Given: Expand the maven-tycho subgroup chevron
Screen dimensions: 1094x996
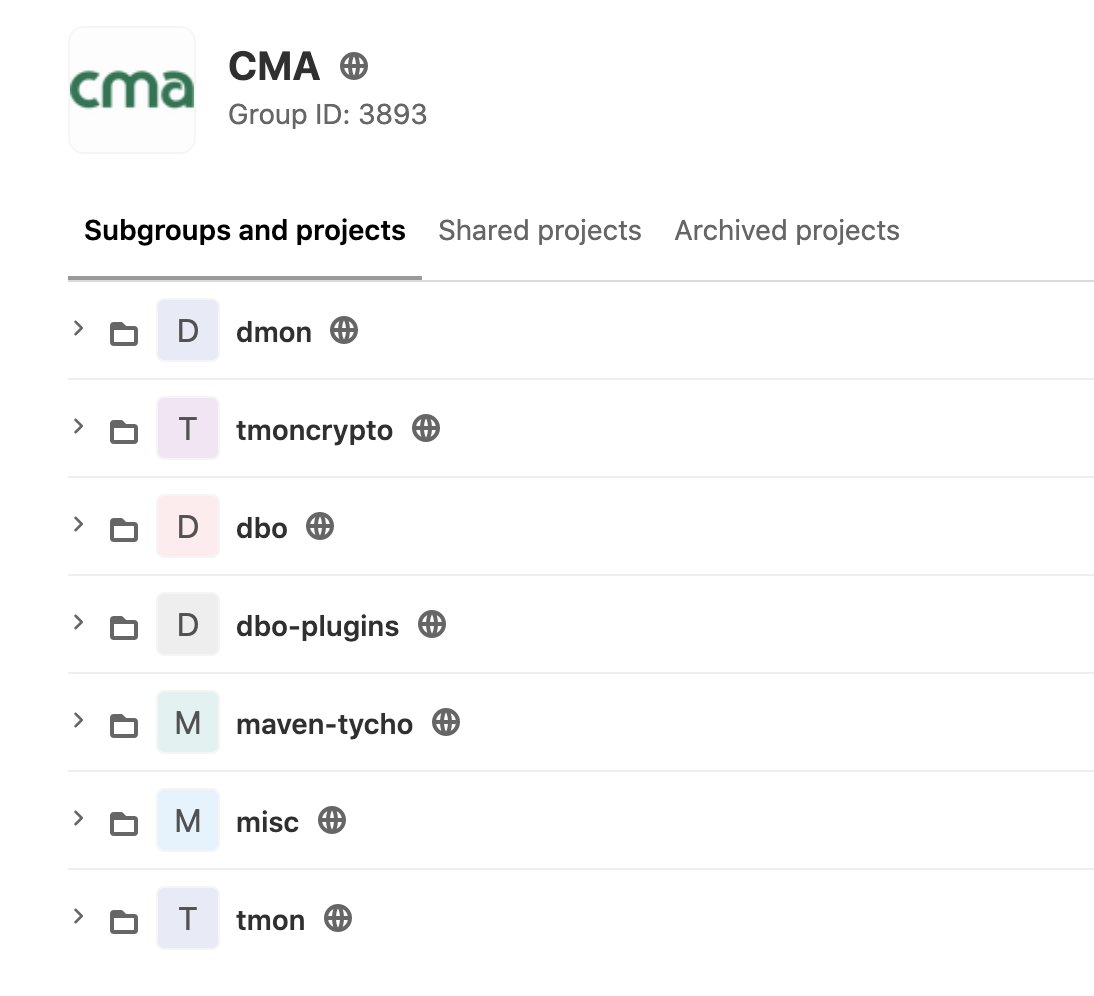Looking at the screenshot, I should tap(79, 720).
